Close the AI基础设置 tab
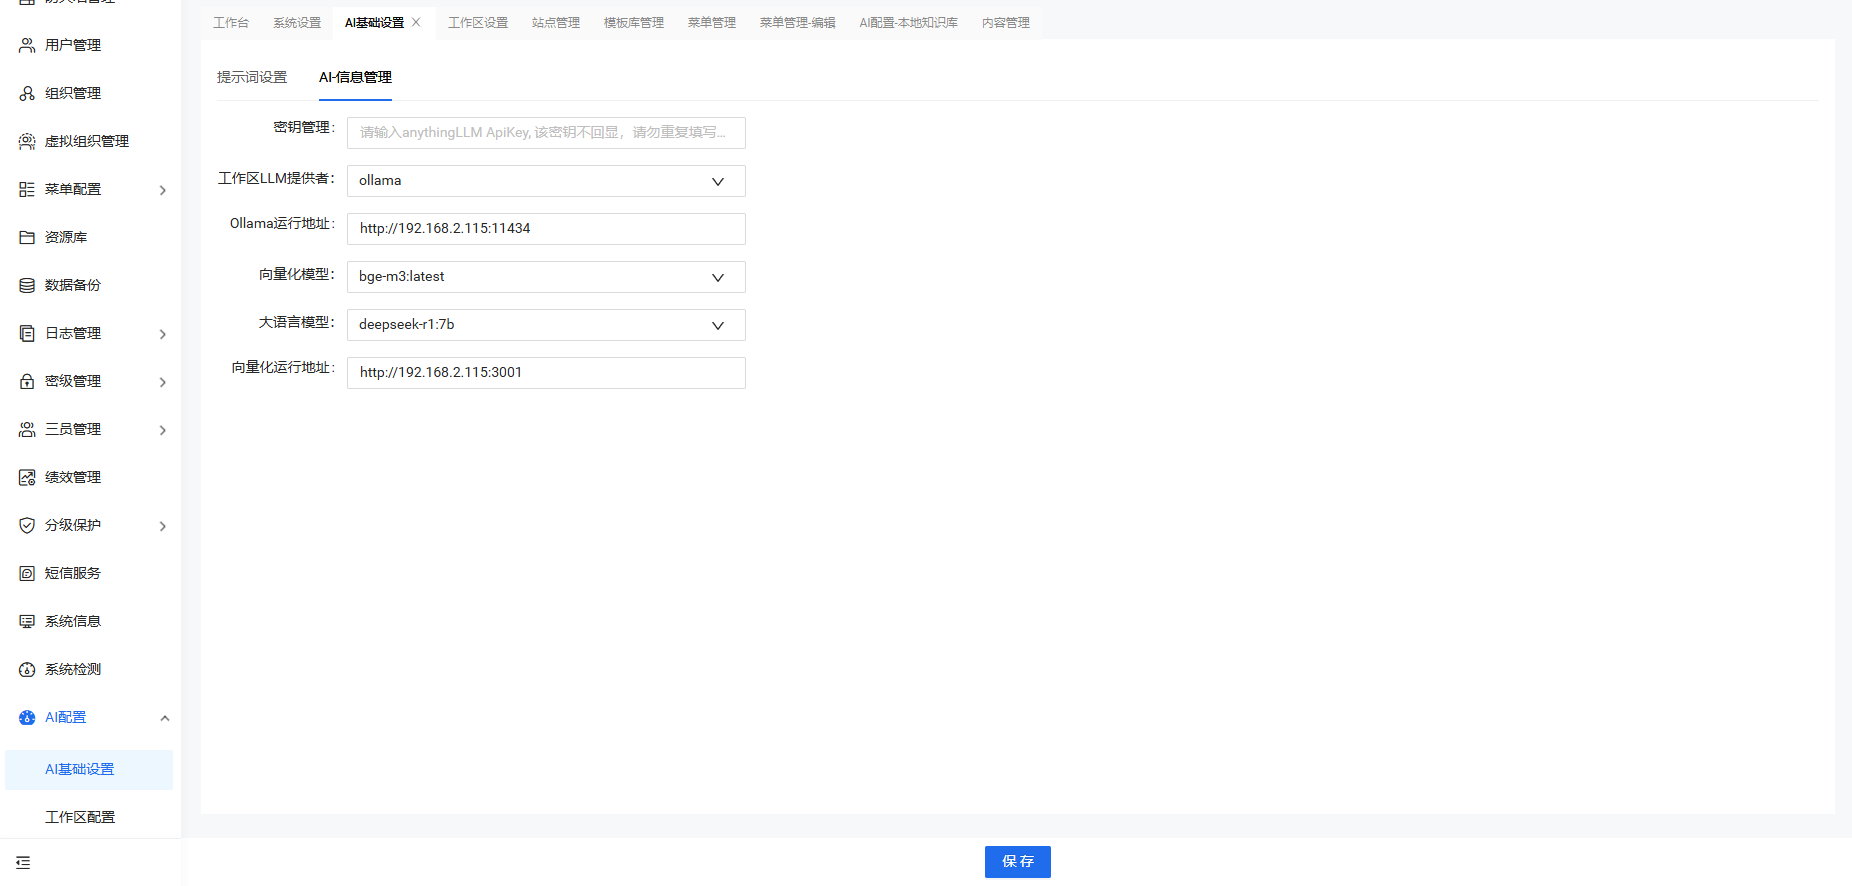This screenshot has width=1852, height=886. pyautogui.click(x=417, y=22)
